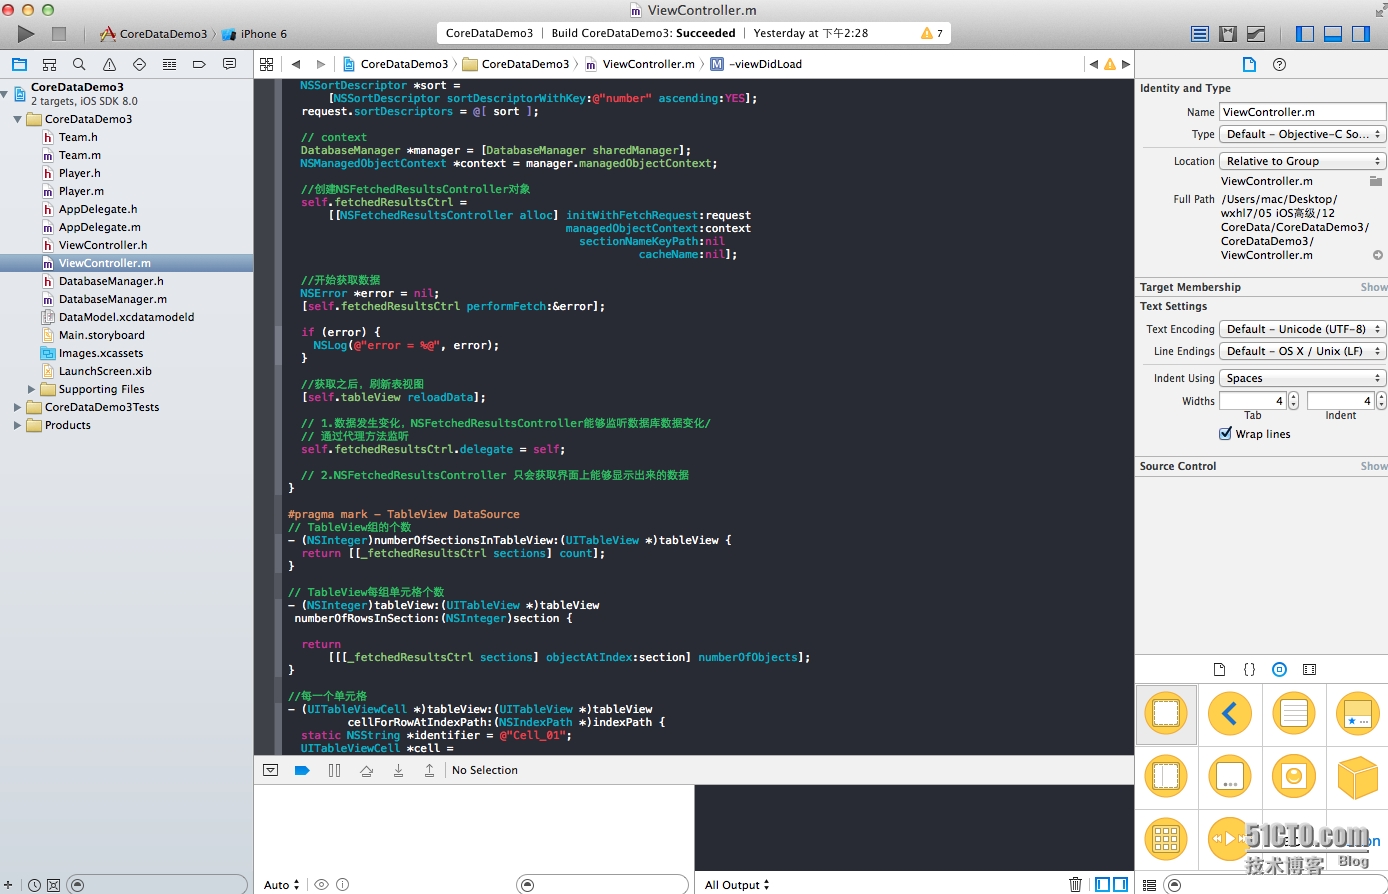Pause program execution in debug bar
The image size is (1388, 894).
point(334,770)
